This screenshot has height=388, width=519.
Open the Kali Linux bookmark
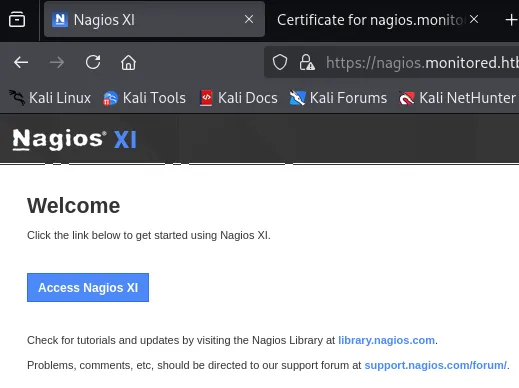click(50, 98)
